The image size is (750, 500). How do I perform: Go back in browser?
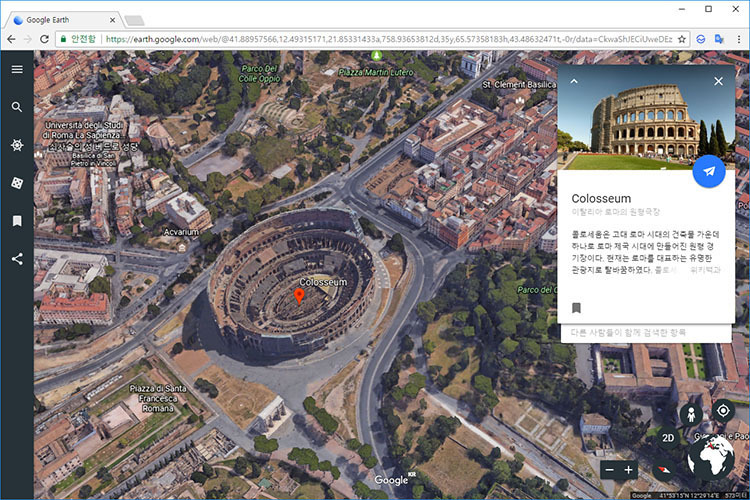[x=11, y=39]
